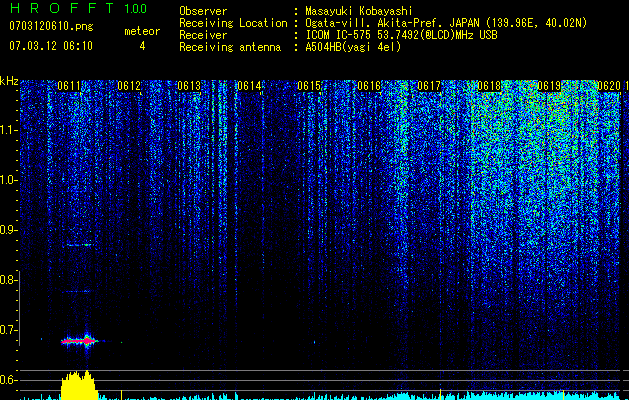Click the meteor count 4
Screen dimensions: 629x400
point(142,46)
